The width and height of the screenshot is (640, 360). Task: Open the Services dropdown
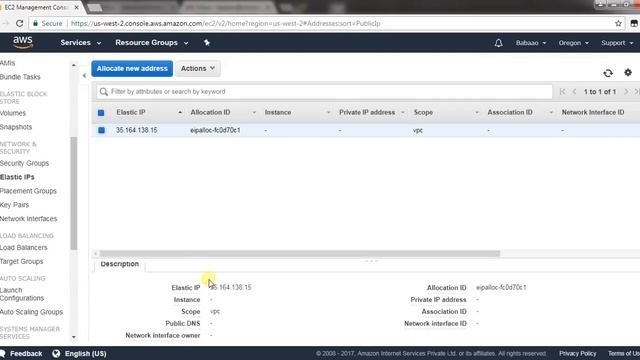(80, 42)
